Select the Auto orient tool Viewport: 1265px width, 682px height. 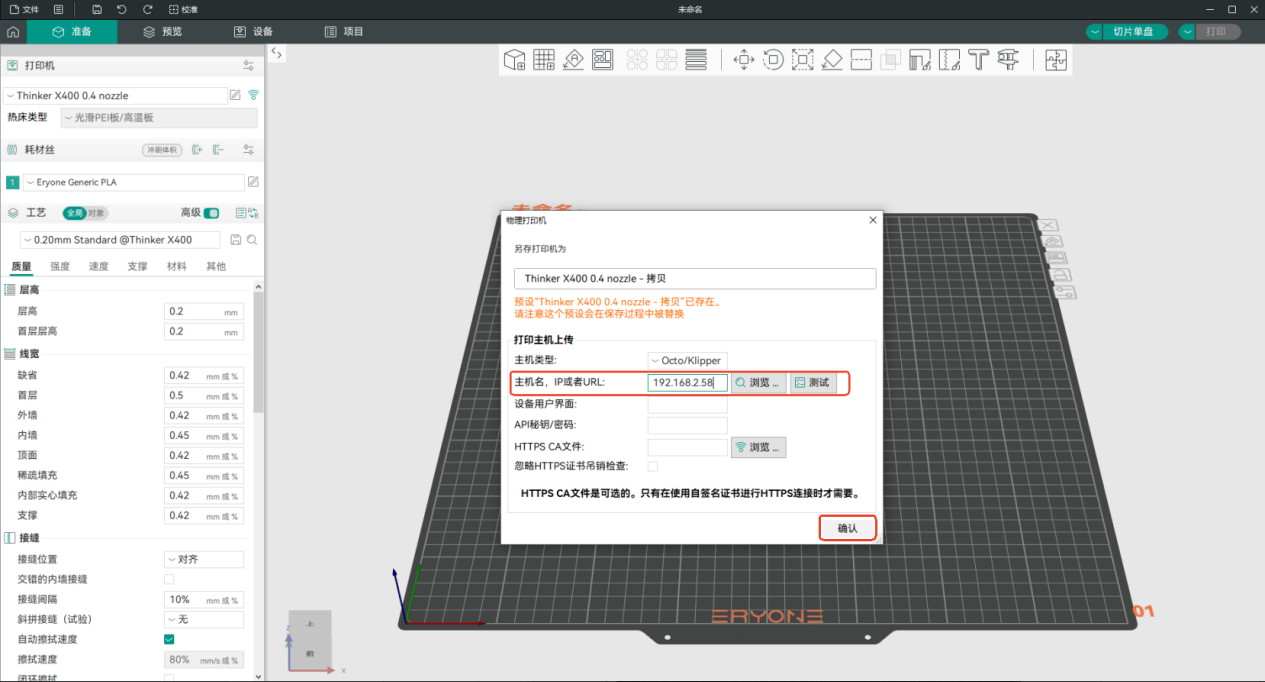pos(573,60)
